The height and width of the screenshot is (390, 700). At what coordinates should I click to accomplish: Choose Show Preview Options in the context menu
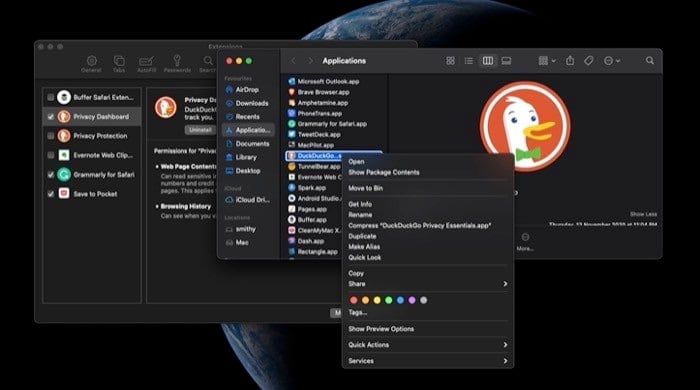tap(428, 329)
